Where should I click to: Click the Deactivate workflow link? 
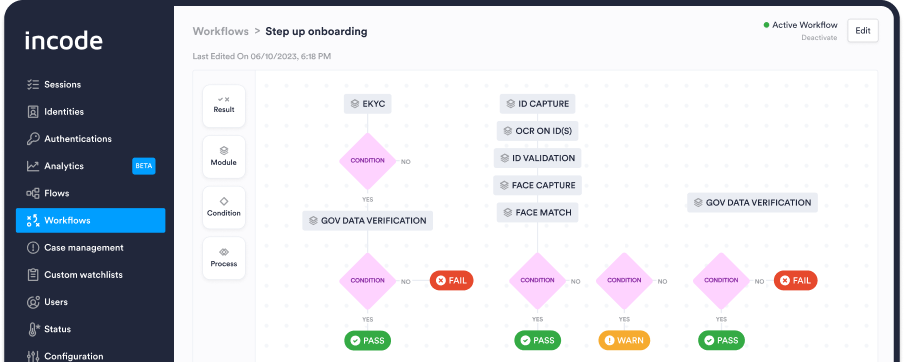[x=819, y=37]
